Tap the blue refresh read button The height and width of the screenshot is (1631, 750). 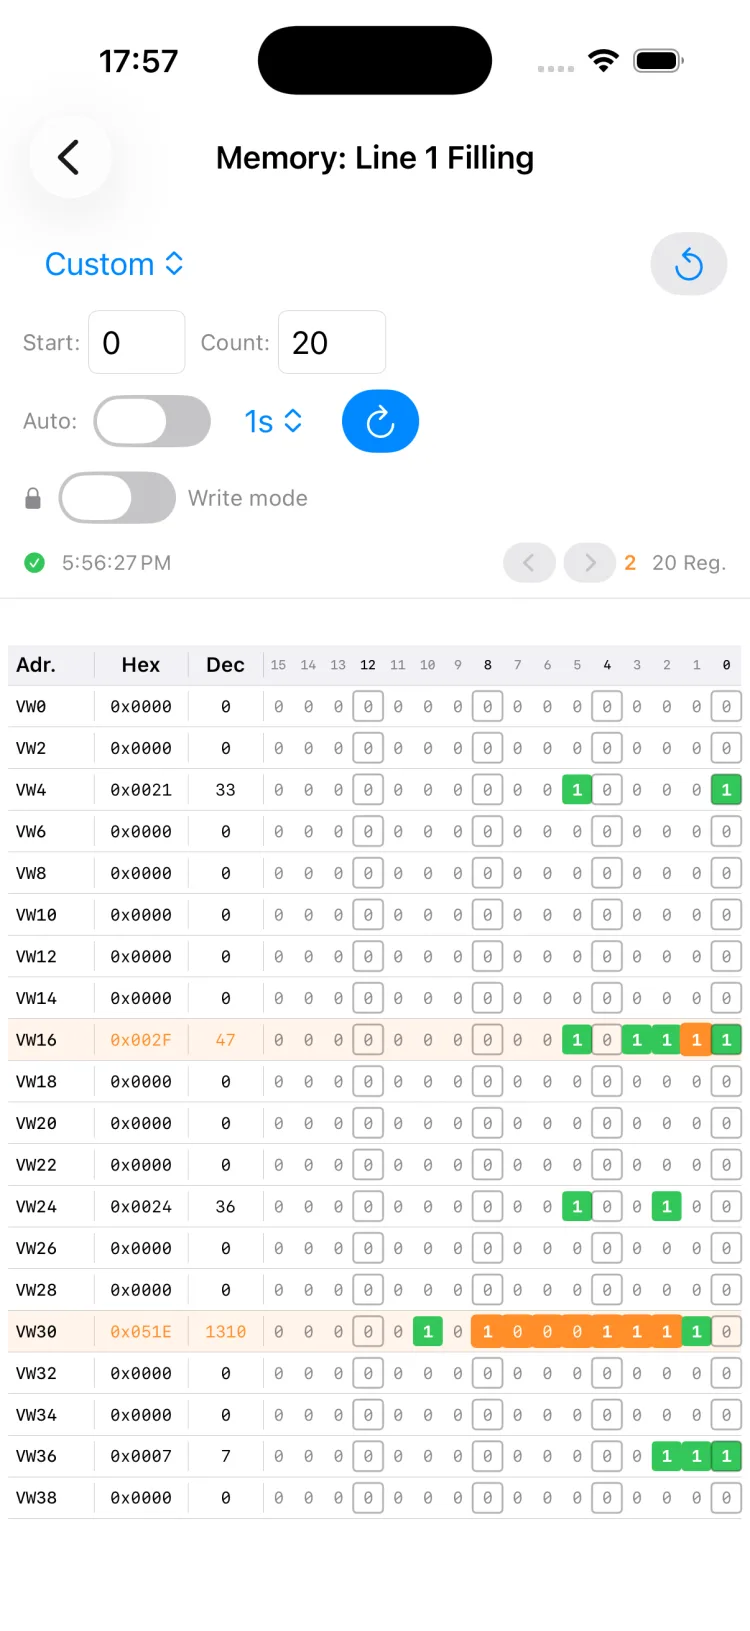pyautogui.click(x=380, y=421)
